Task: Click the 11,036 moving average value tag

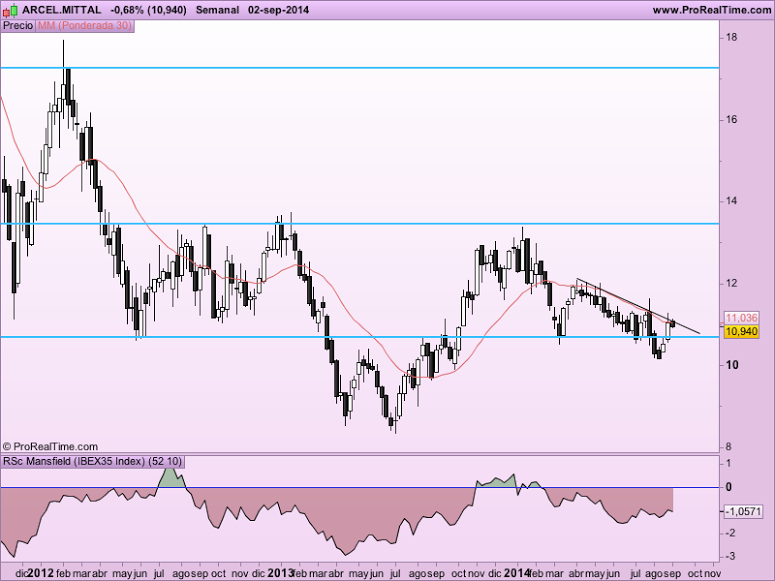Action: pos(742,318)
